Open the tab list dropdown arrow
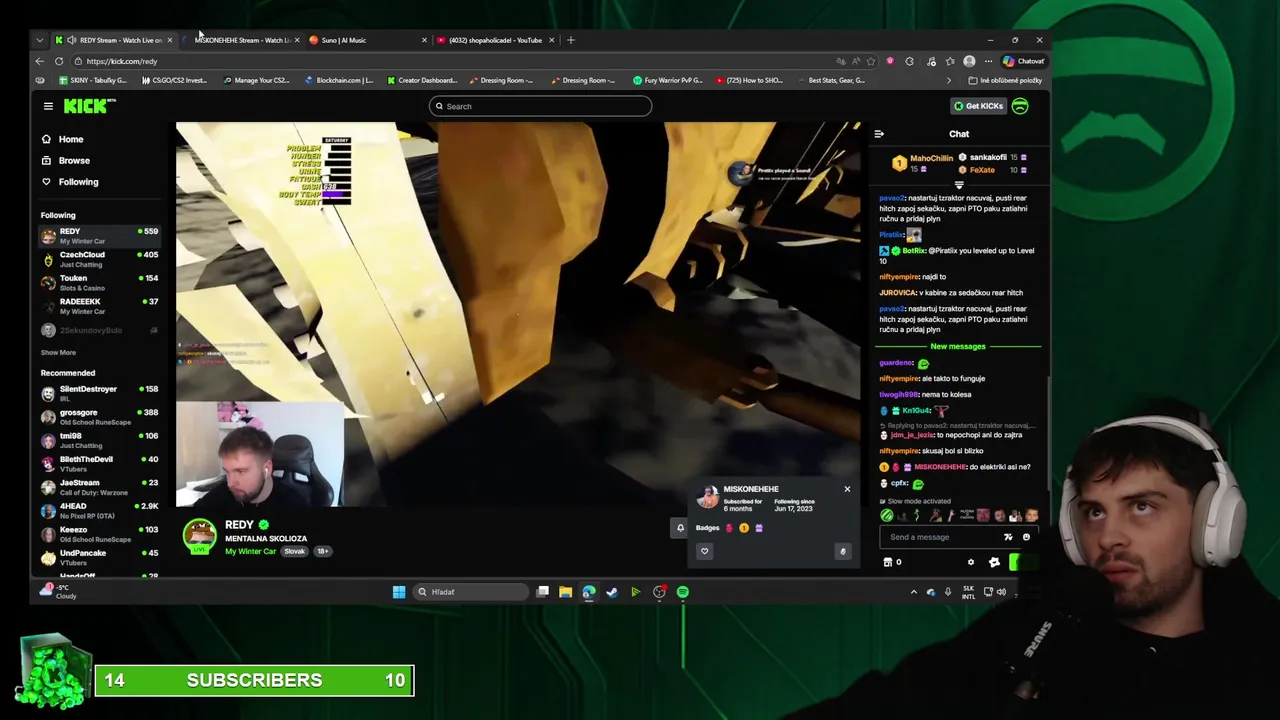This screenshot has height=720, width=1280. (40, 40)
